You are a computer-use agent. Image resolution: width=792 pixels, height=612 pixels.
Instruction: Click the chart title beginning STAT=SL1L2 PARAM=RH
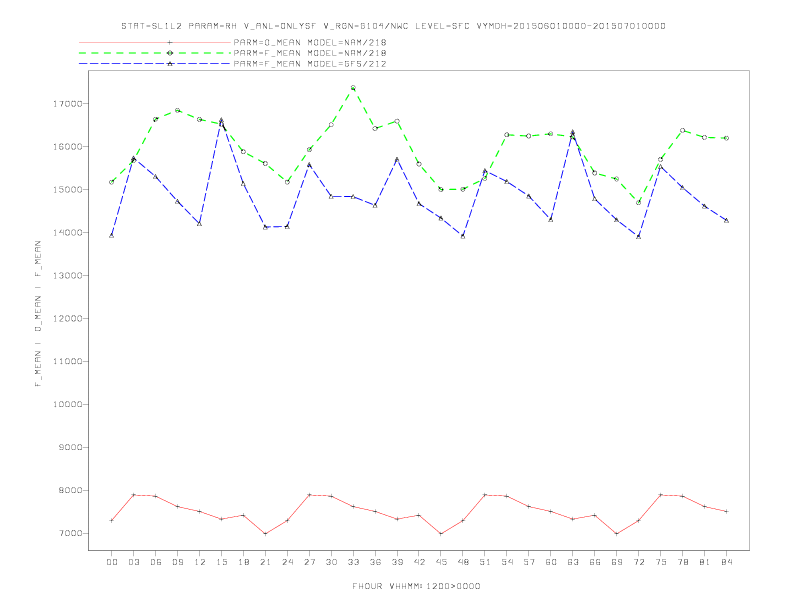coord(393,26)
